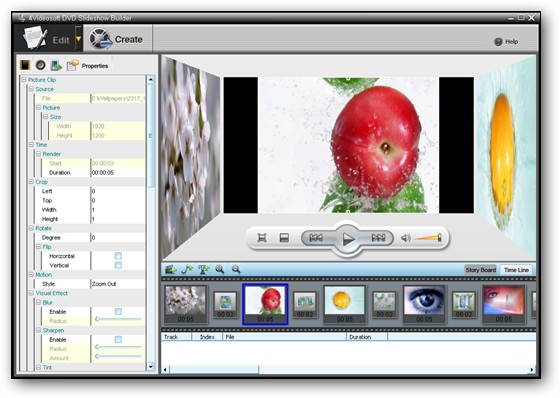The image size is (560, 398).
Task: Adjust the Sharpen Radius slider
Action: pyautogui.click(x=118, y=347)
